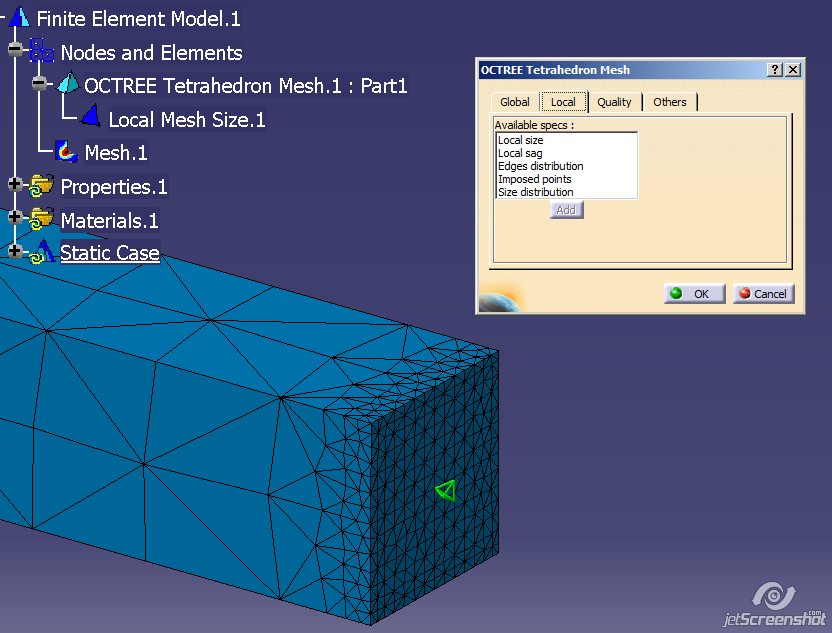Select 'Mesh.1' tree label
This screenshot has height=633, width=832.
pyautogui.click(x=116, y=153)
